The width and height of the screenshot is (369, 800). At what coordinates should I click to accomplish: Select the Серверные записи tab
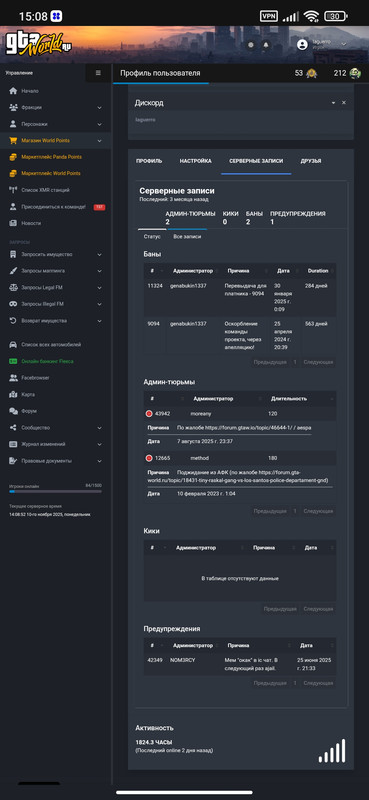click(x=256, y=161)
